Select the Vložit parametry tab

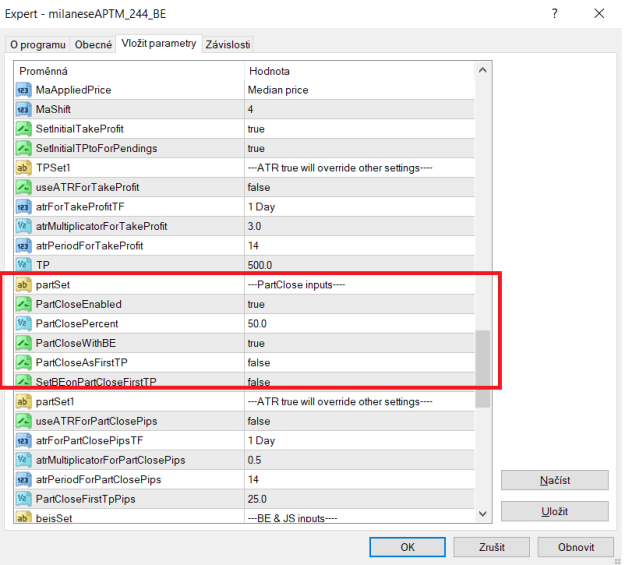pos(159,43)
